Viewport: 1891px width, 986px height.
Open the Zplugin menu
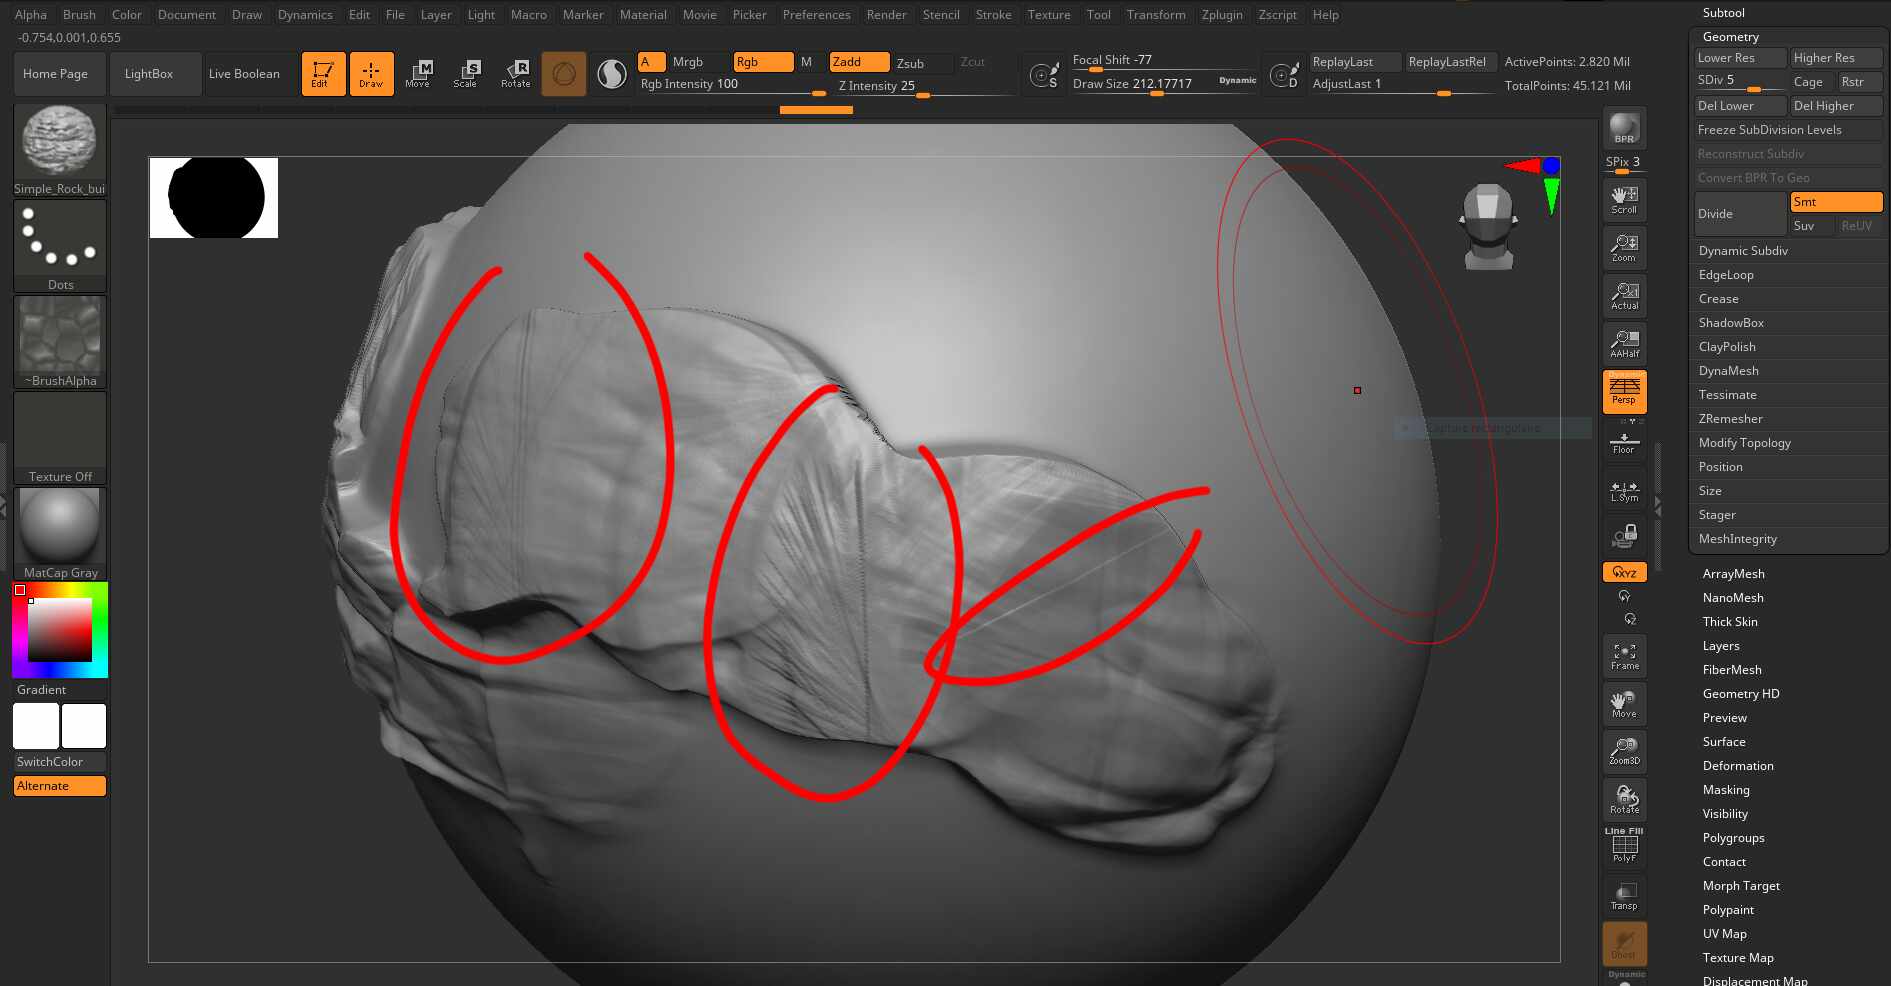tap(1222, 15)
